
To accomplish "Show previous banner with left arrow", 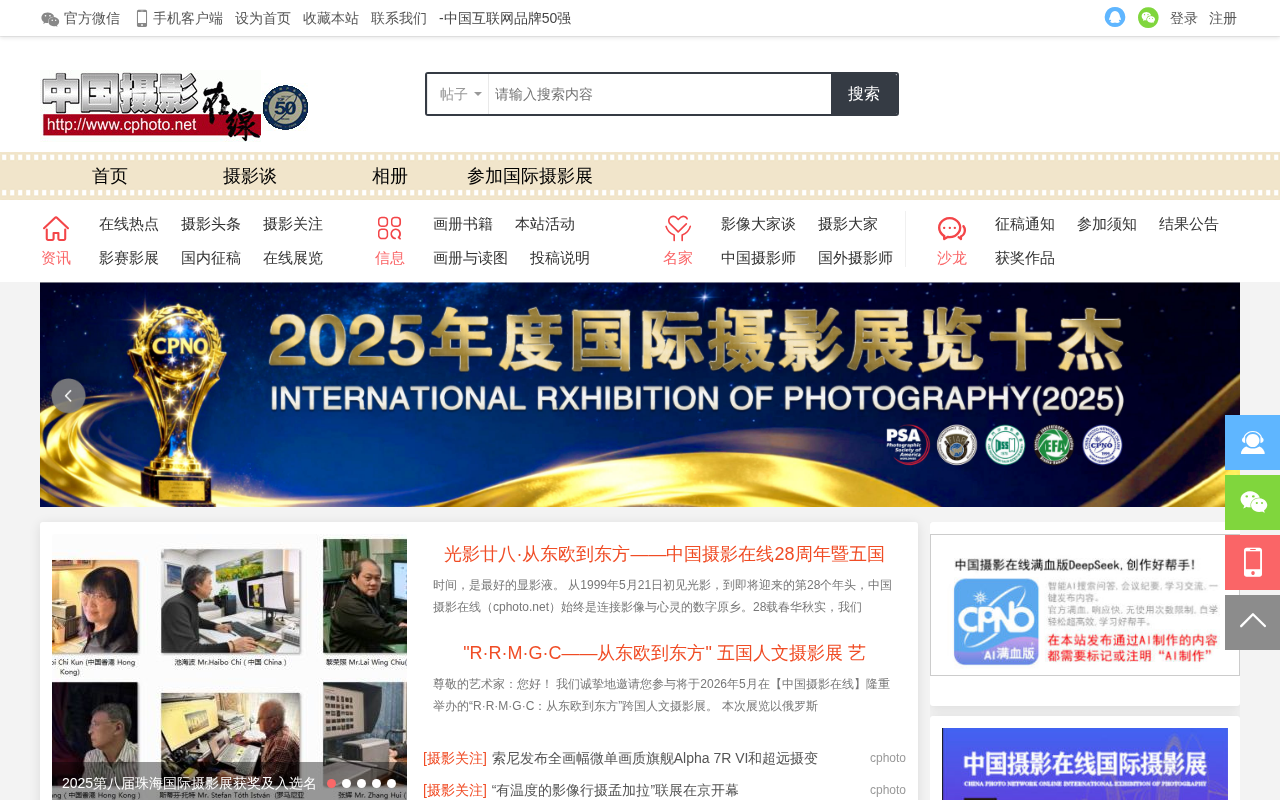I will tap(68, 396).
